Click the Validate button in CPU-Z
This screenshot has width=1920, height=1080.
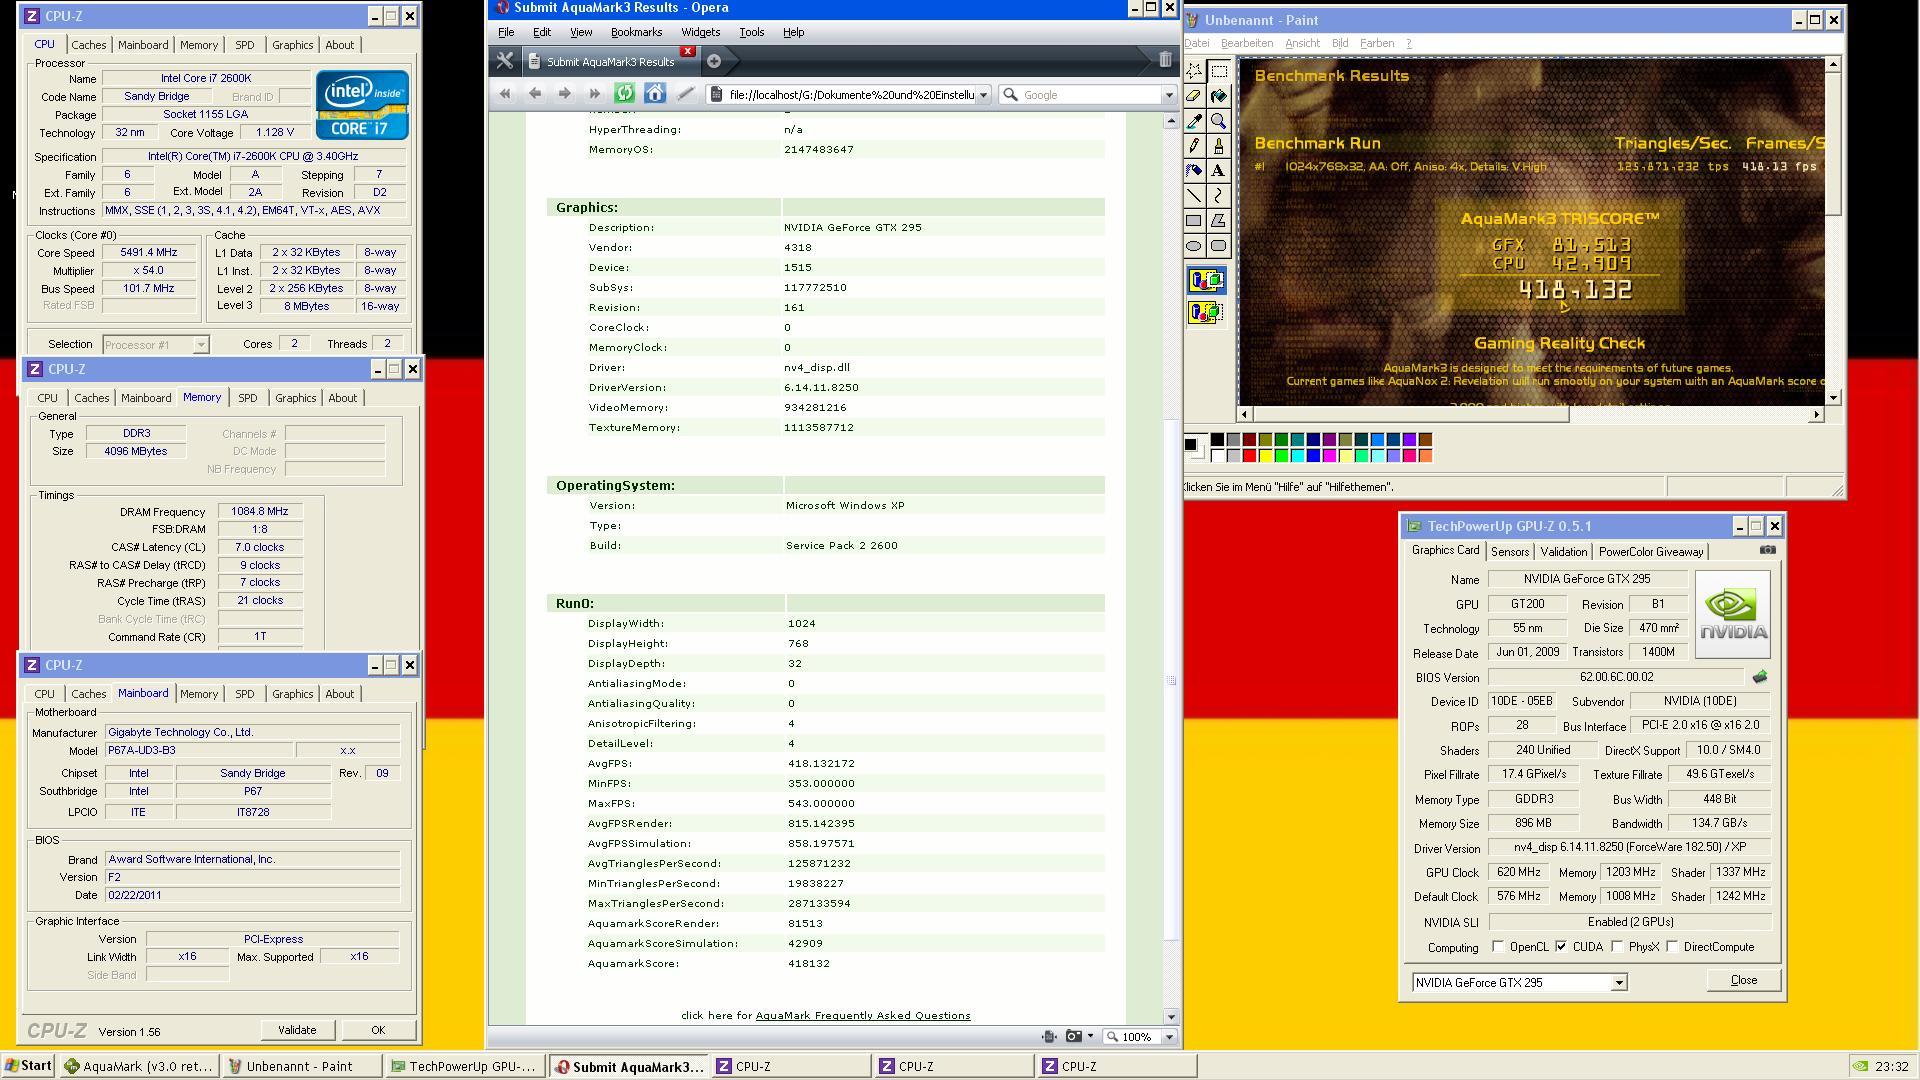point(297,1030)
